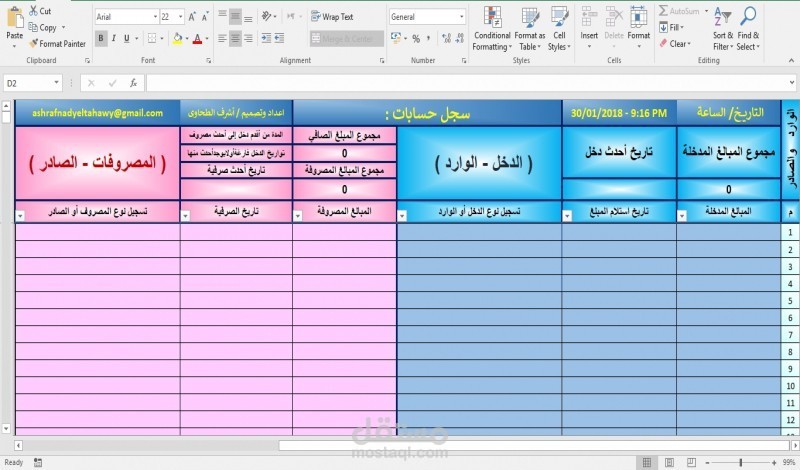Open text orientation options

(268, 17)
